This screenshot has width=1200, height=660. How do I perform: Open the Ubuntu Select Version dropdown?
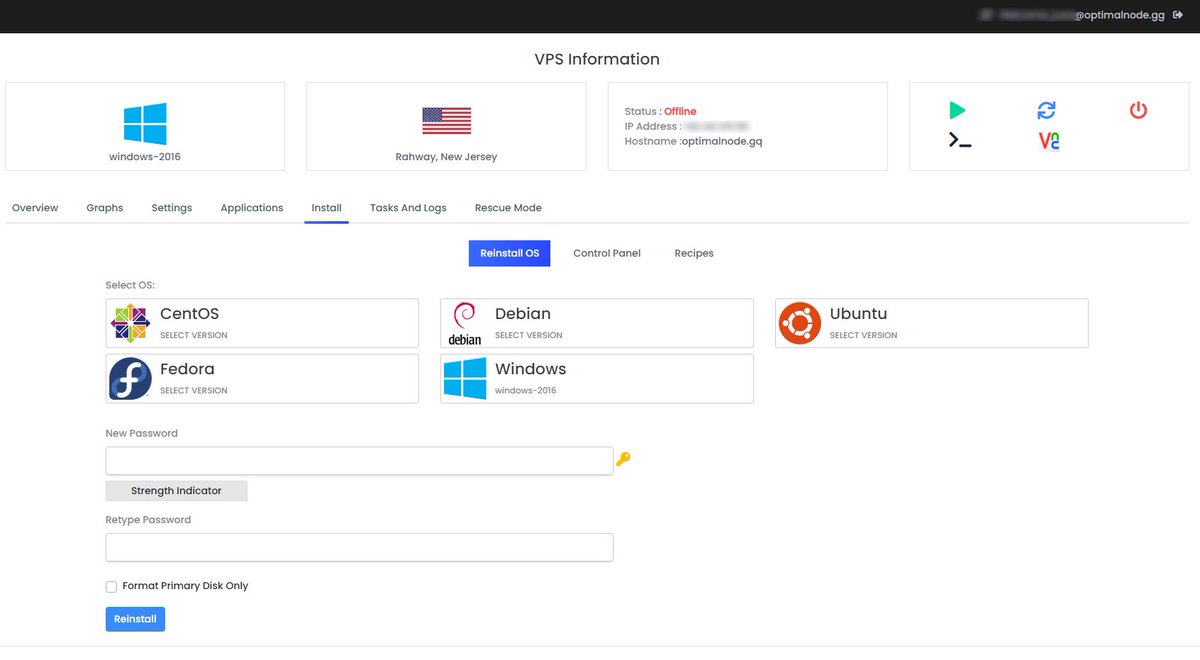pos(863,335)
